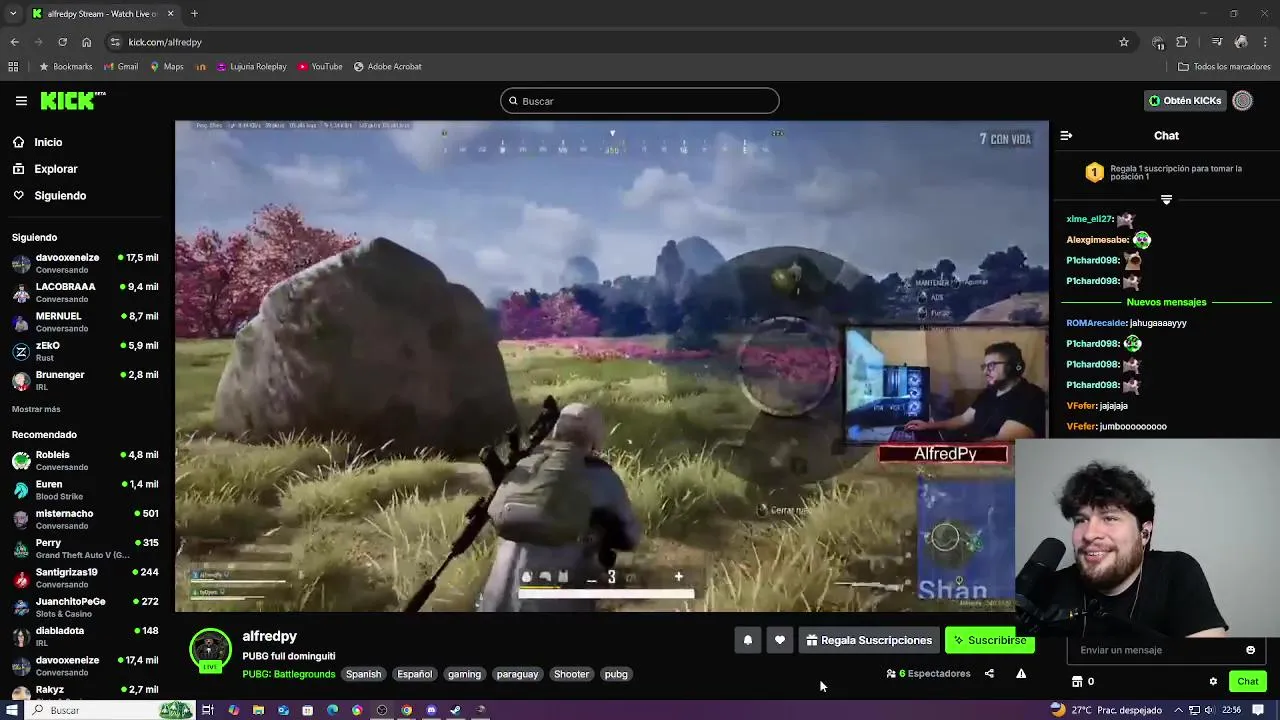This screenshot has width=1280, height=720.
Task: Open the Lujuria Roleplay bookmark
Action: 250,67
